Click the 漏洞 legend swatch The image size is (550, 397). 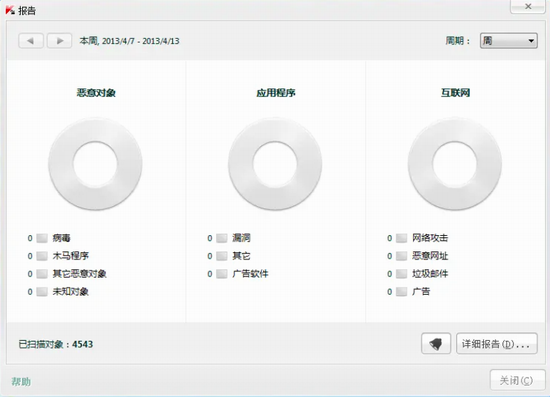(x=222, y=238)
